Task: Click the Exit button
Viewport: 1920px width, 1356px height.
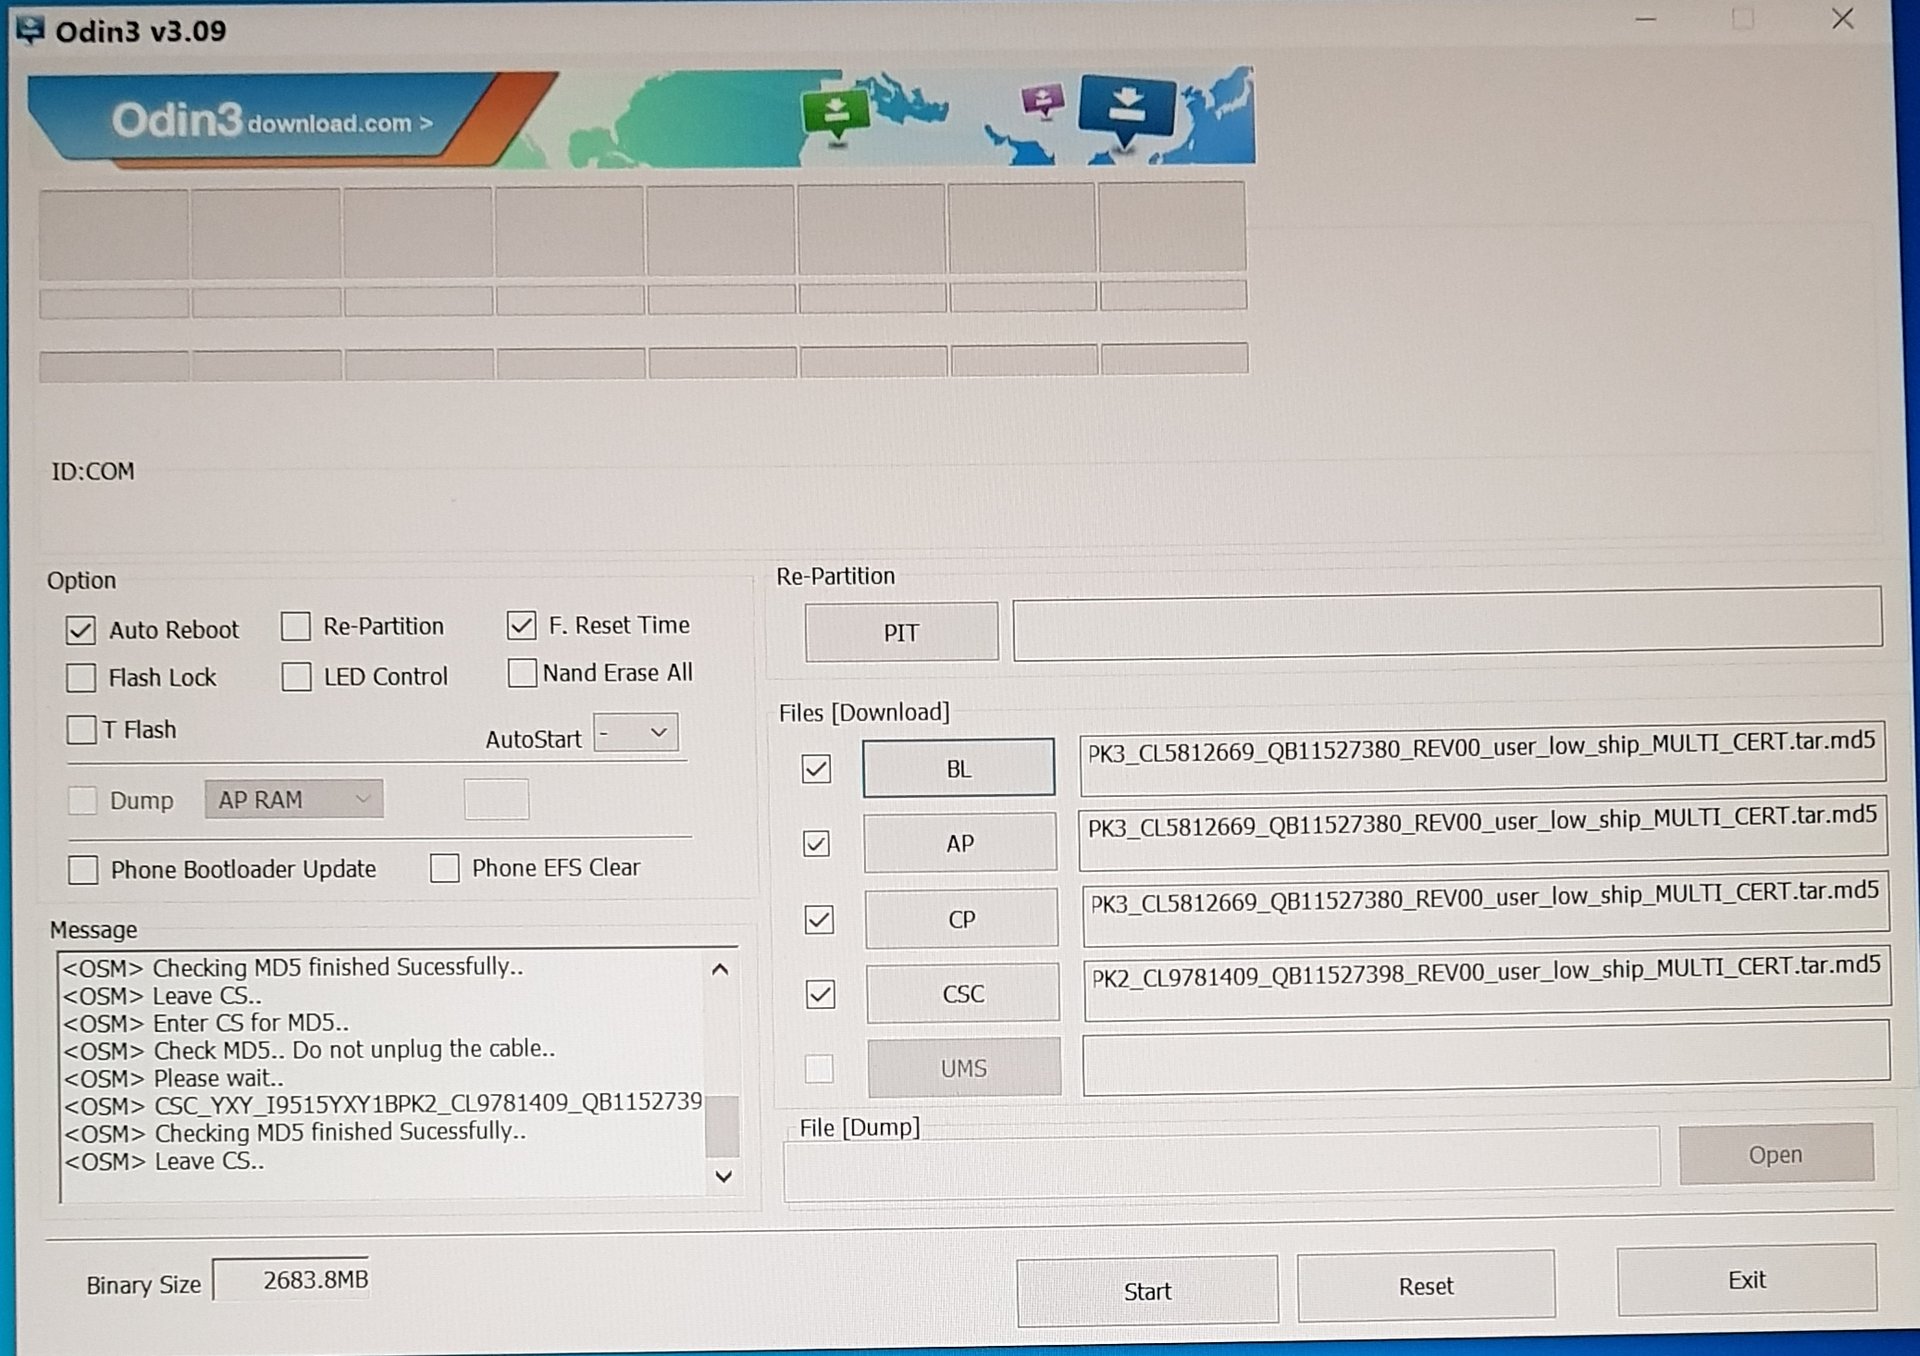Action: click(x=1747, y=1280)
